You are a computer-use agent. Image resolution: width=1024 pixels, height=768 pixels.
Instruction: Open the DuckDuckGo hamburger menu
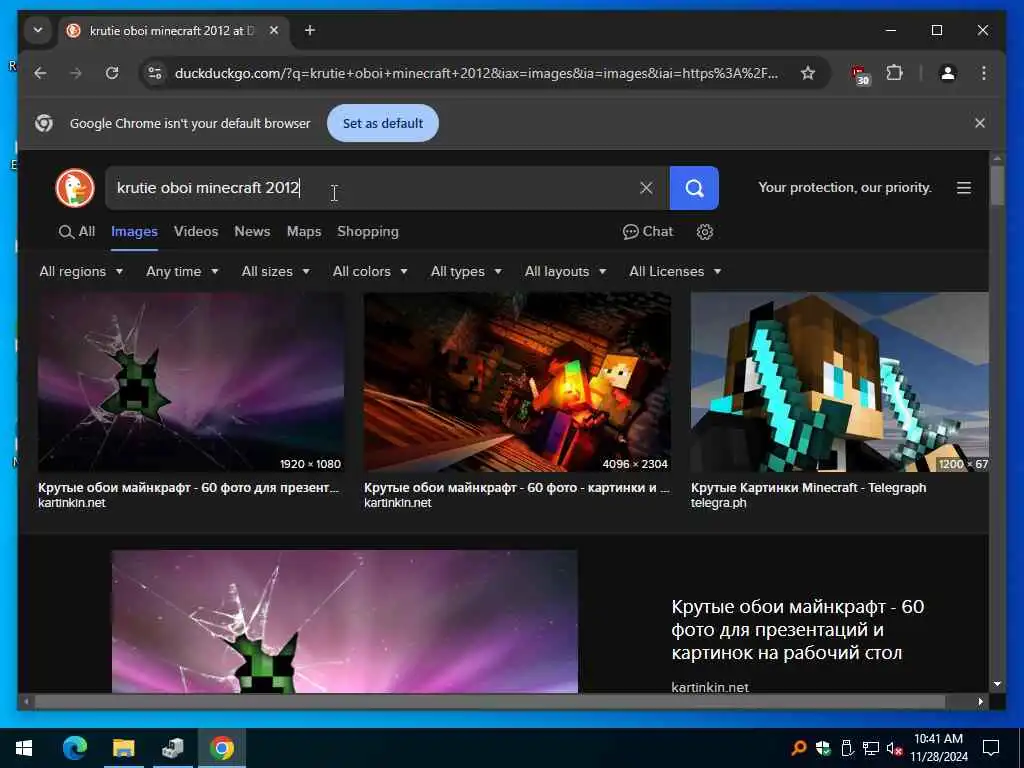point(963,188)
